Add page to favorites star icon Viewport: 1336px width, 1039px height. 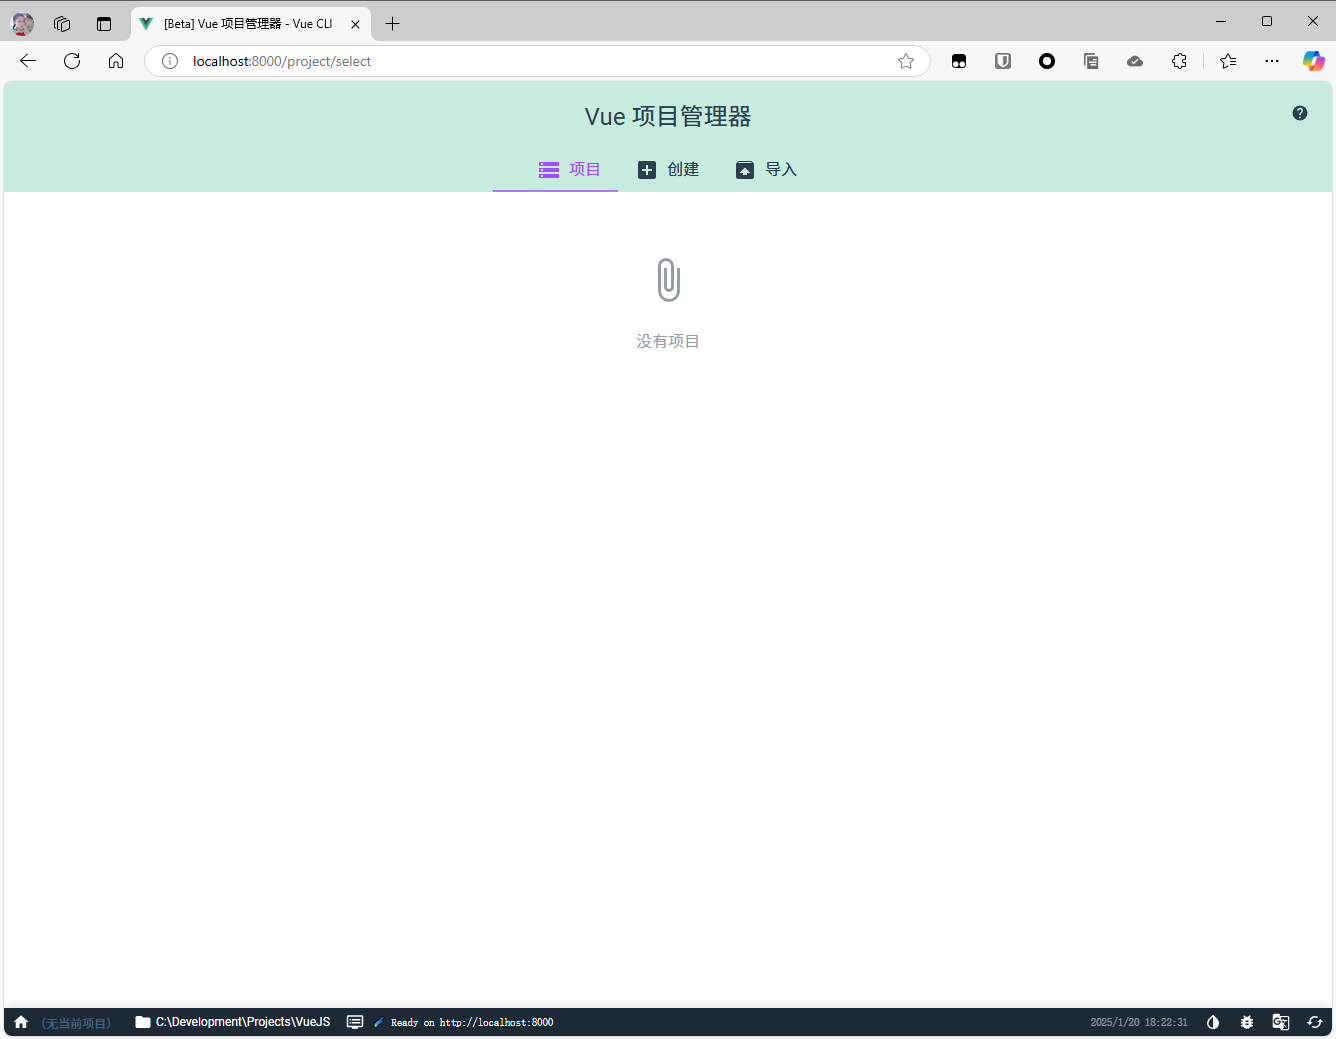[x=906, y=61]
